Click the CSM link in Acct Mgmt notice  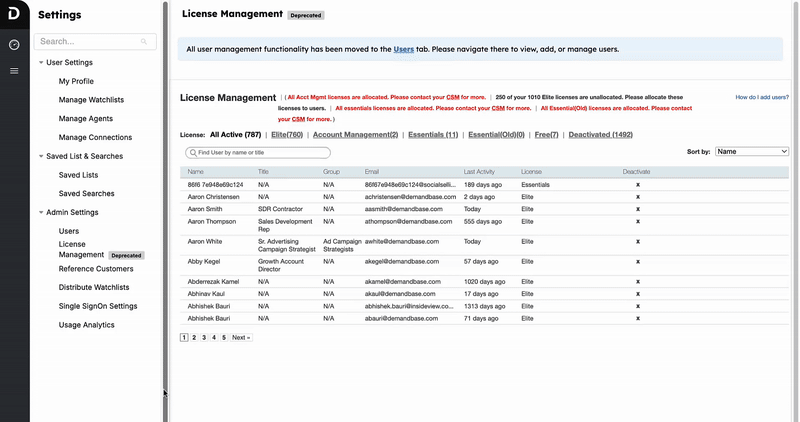tap(453, 97)
